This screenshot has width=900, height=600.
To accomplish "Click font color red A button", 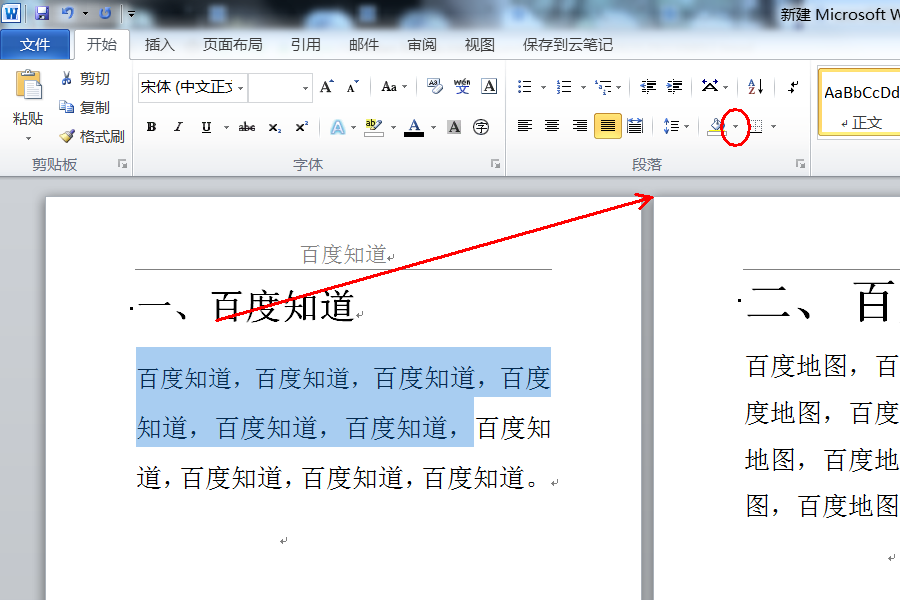I will 414,127.
